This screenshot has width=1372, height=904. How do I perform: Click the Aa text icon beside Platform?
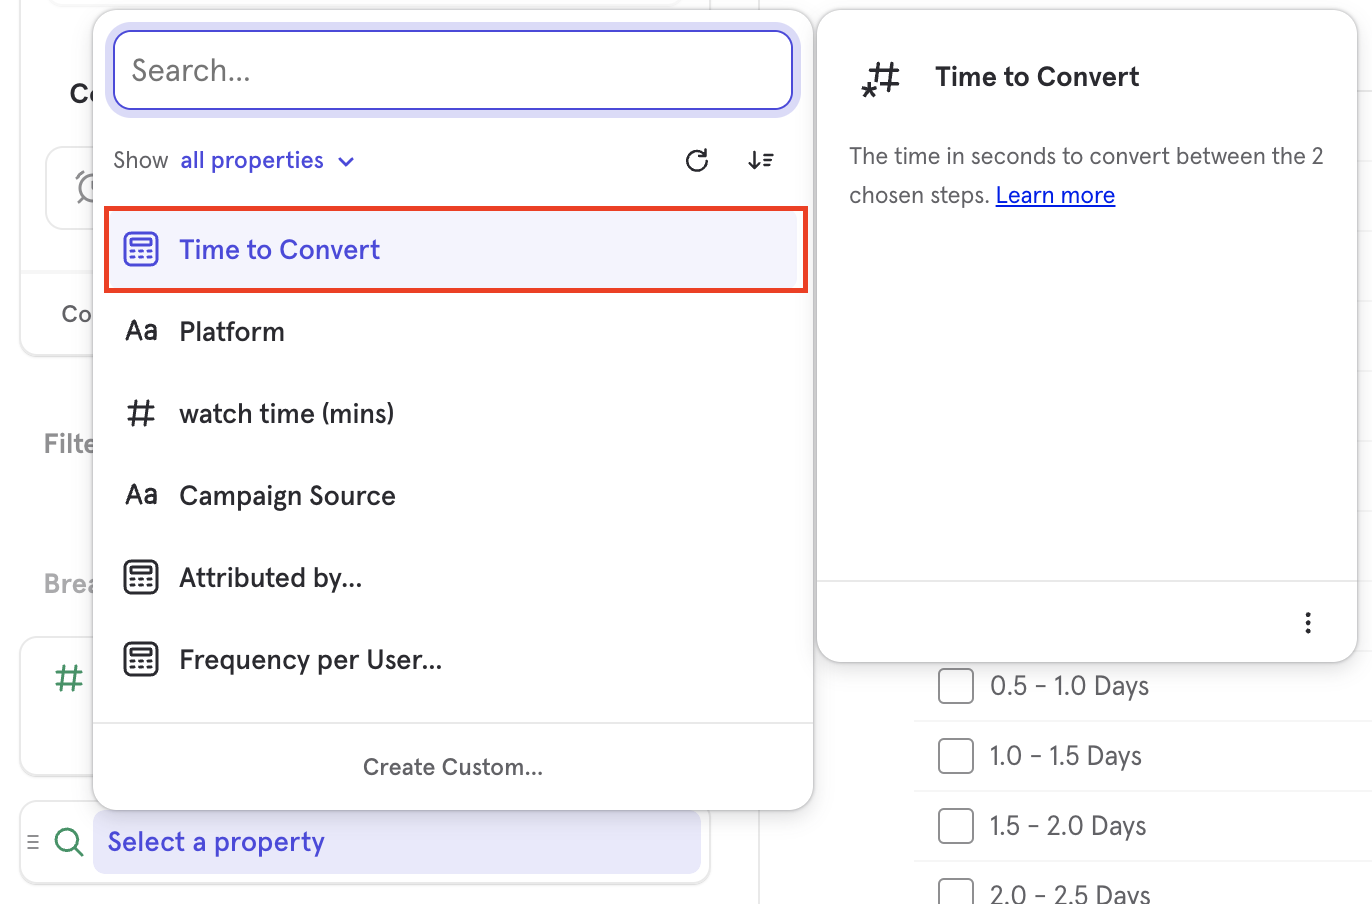point(141,330)
